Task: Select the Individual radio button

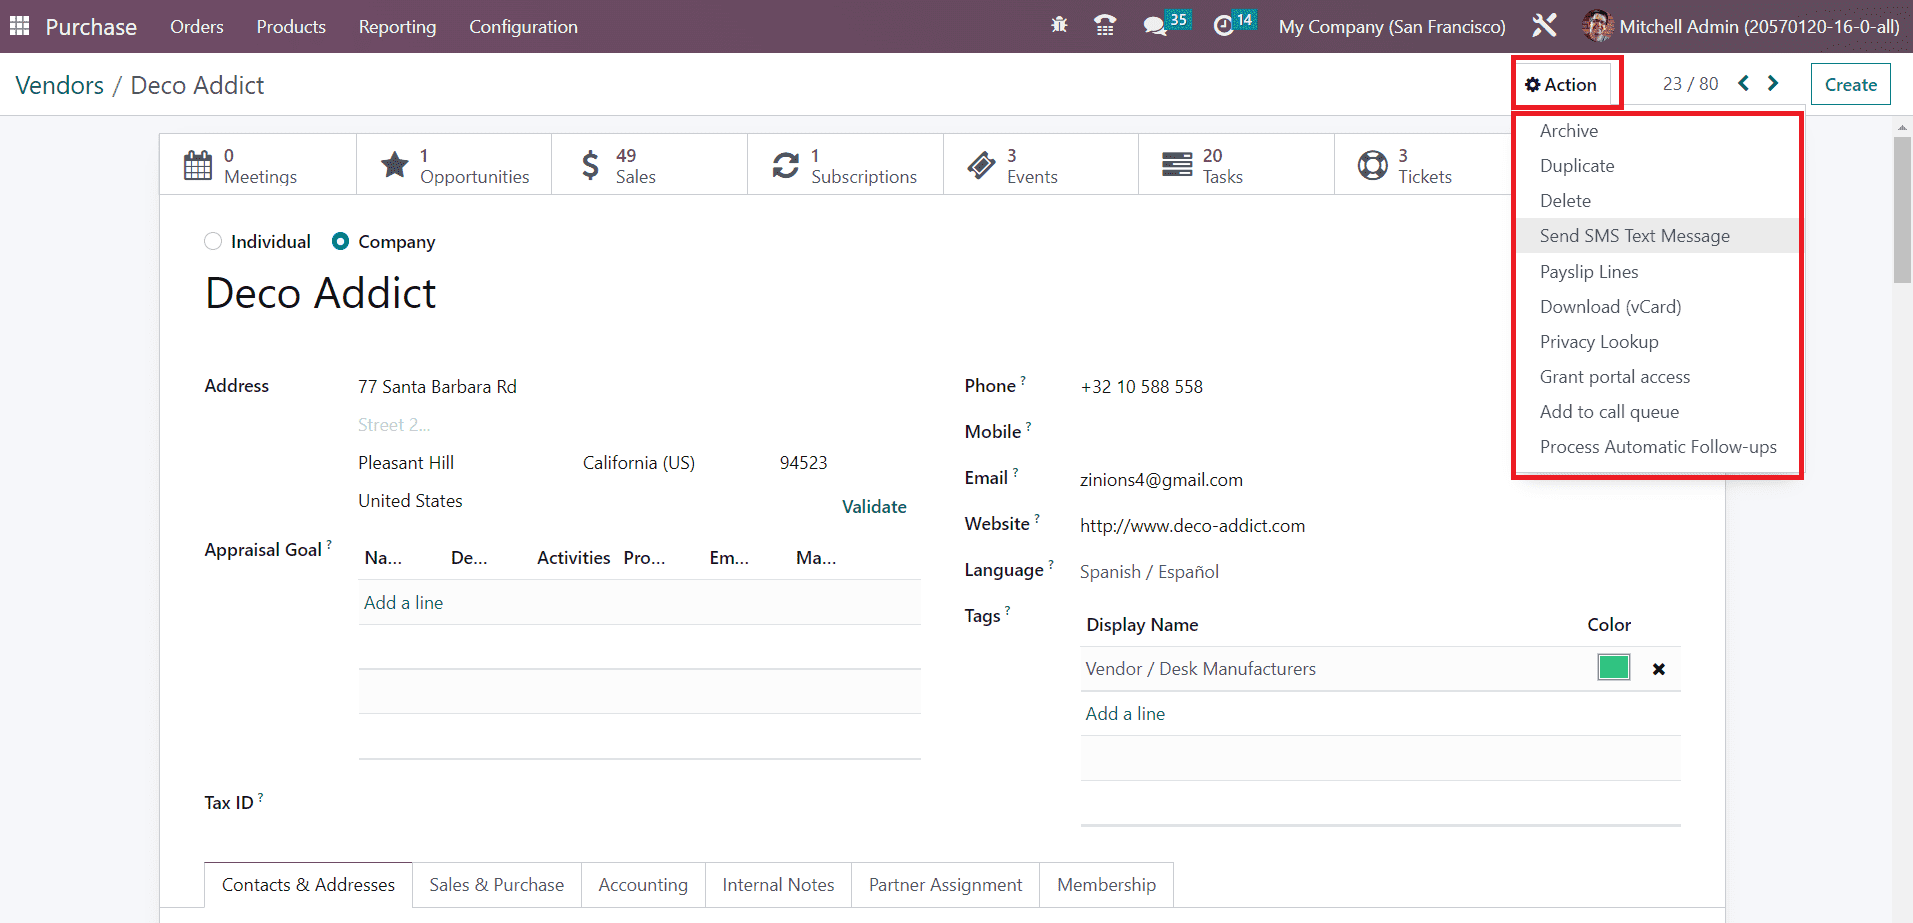Action: (x=213, y=241)
